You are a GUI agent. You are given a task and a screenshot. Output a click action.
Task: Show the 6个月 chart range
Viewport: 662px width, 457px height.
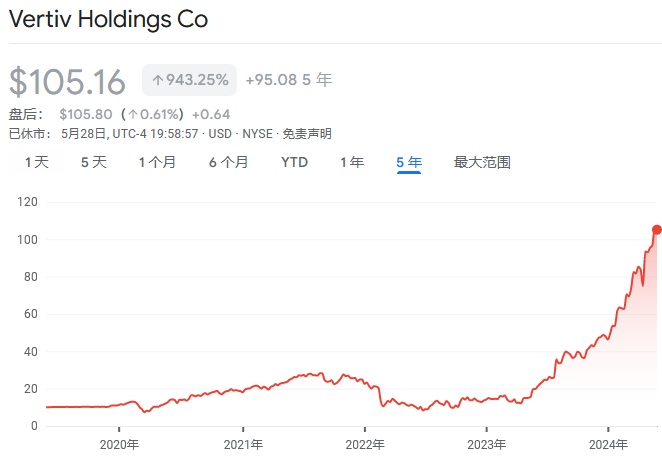(228, 162)
